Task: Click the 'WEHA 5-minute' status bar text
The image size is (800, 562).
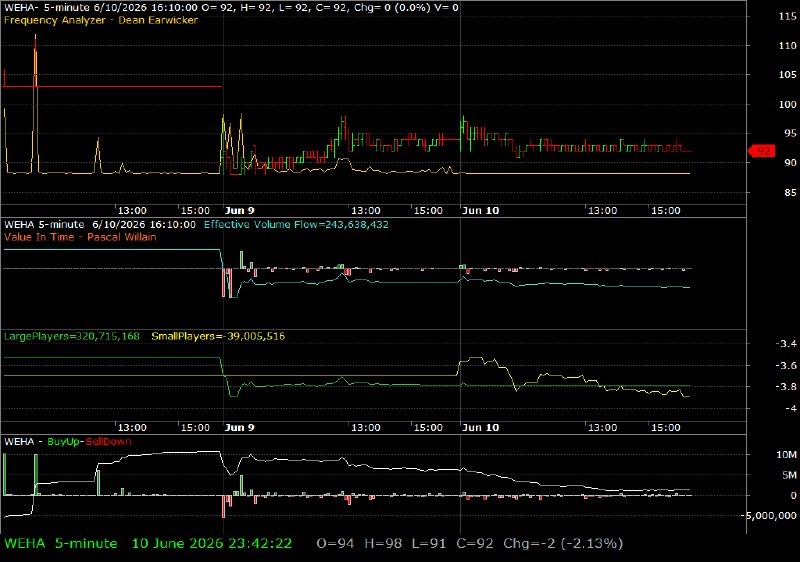Action: click(61, 544)
